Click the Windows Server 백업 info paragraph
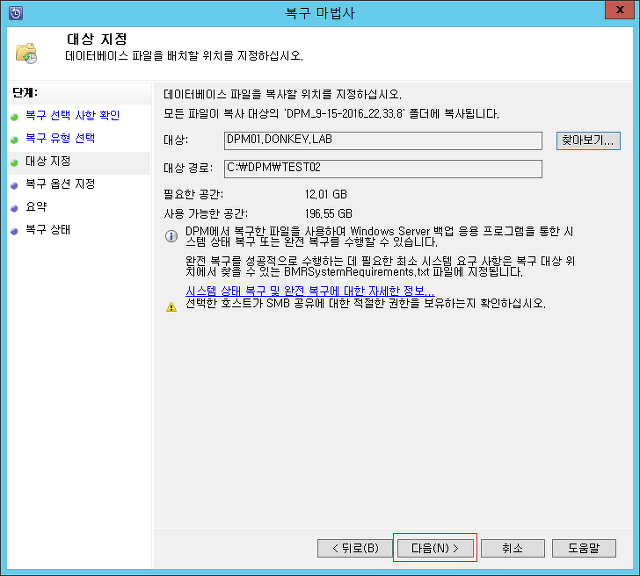Screen dimensions: 640x576 tap(379, 237)
